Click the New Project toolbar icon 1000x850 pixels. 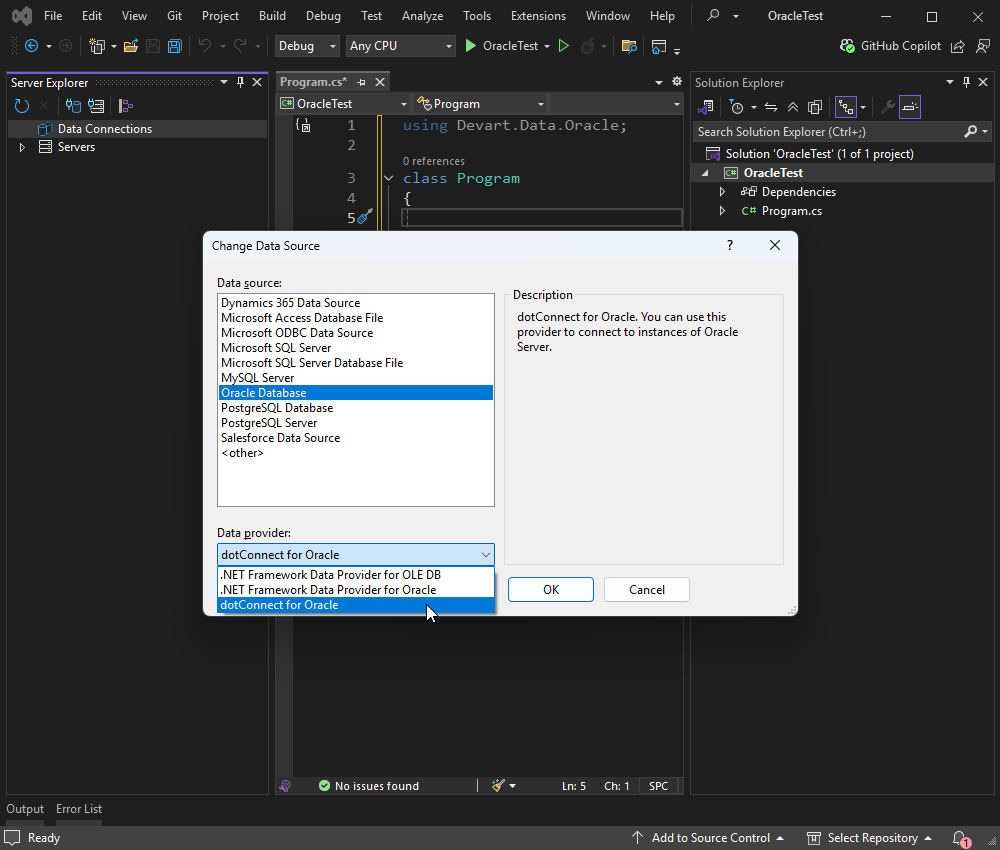pos(97,45)
